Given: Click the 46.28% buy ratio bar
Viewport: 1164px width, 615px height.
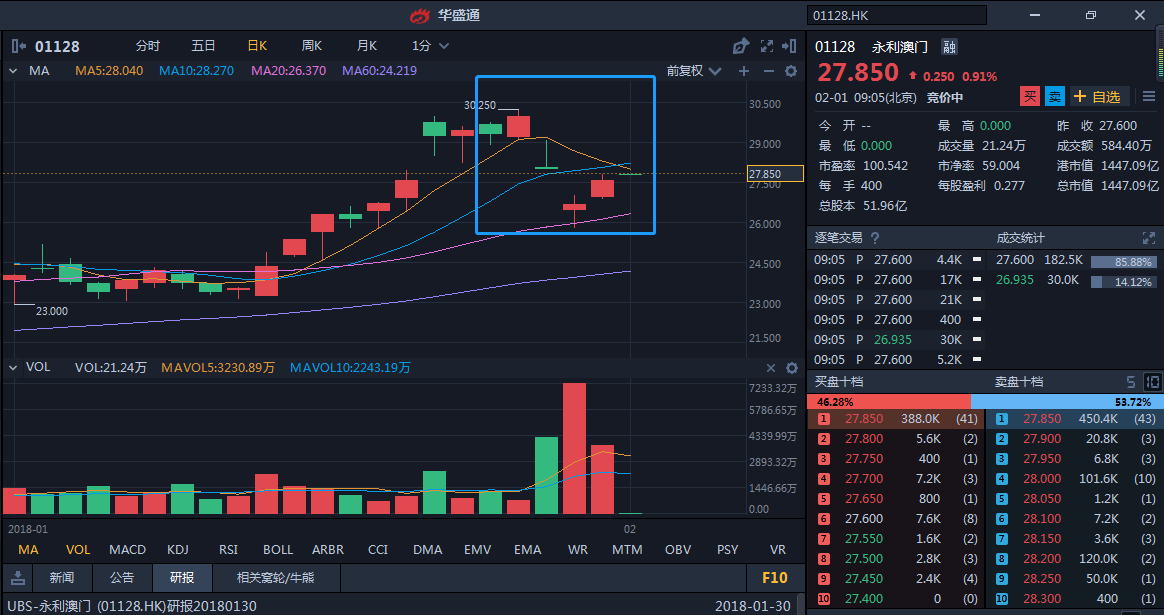Looking at the screenshot, I should point(889,402).
